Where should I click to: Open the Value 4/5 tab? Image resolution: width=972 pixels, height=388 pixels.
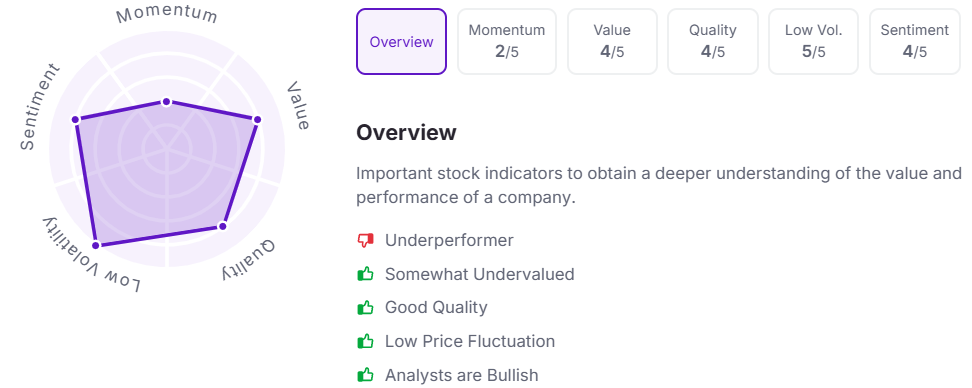(612, 42)
